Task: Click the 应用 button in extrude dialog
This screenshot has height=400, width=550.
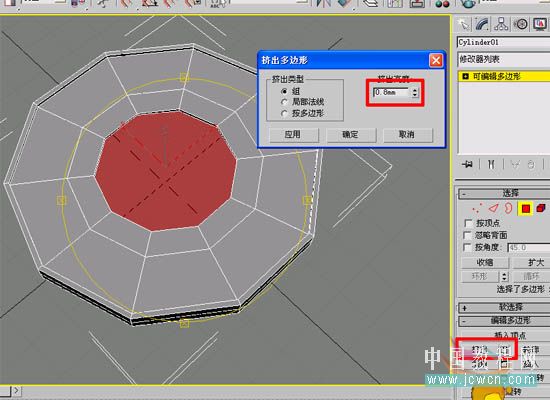Action: (294, 135)
